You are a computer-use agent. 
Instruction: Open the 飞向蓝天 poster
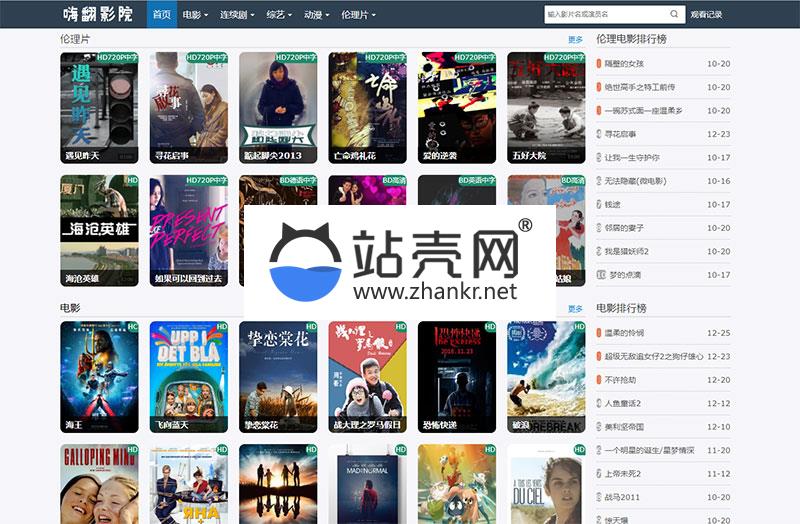point(189,377)
